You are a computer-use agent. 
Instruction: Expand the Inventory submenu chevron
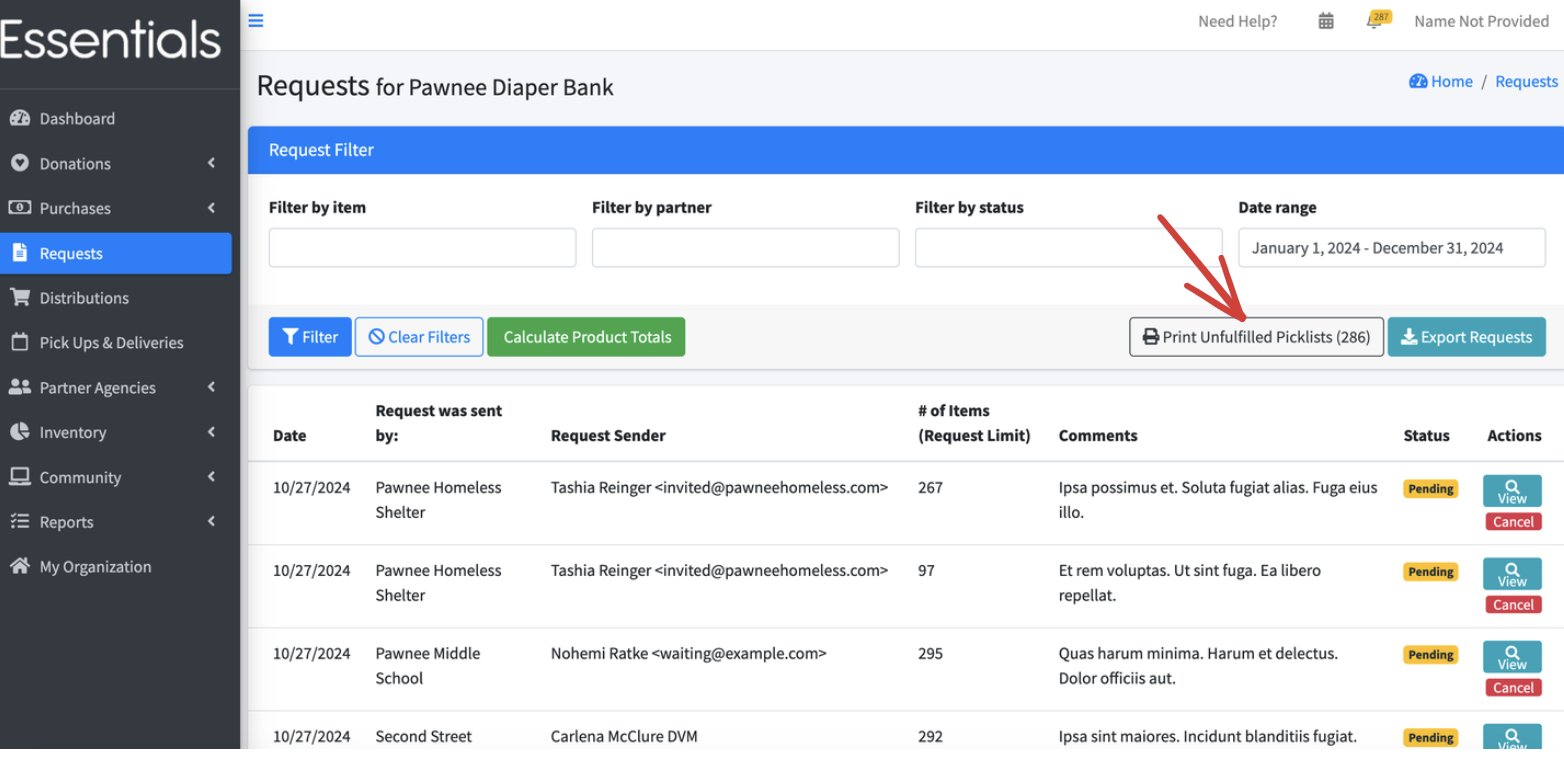click(x=212, y=432)
